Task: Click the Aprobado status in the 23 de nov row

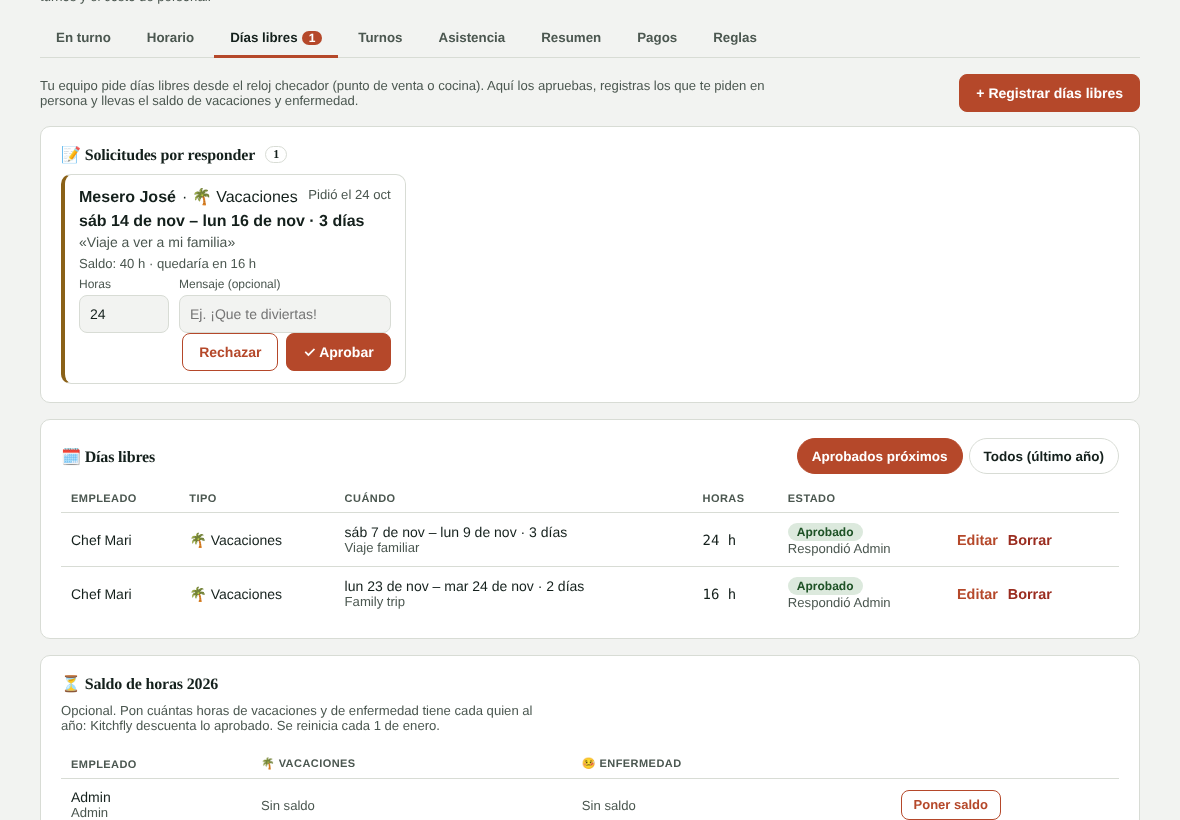Action: (825, 586)
